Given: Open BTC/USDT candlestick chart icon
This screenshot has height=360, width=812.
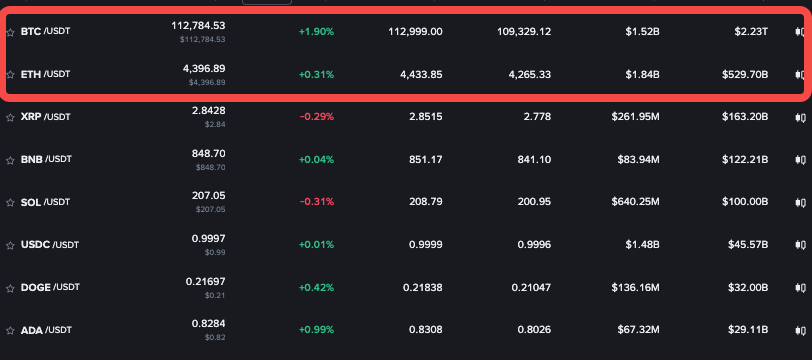Looking at the screenshot, I should [x=800, y=32].
